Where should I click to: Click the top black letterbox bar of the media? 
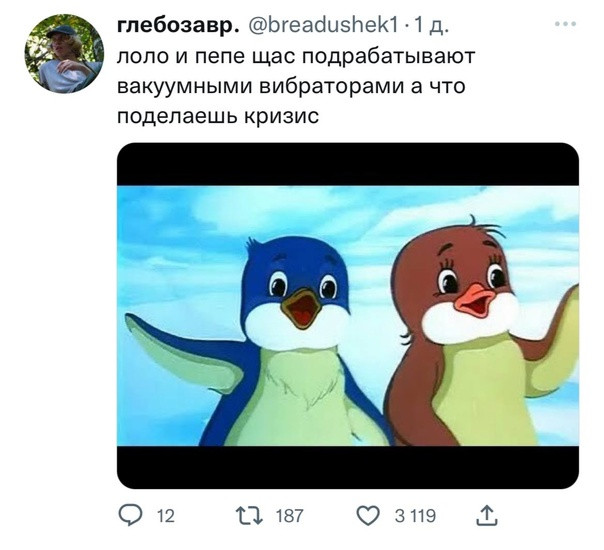[348, 164]
